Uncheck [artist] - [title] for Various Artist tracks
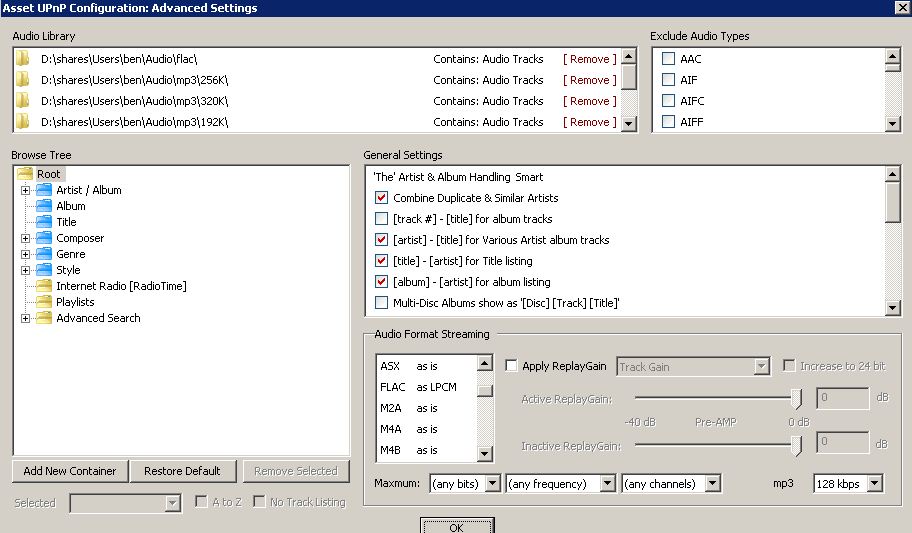 pyautogui.click(x=382, y=240)
